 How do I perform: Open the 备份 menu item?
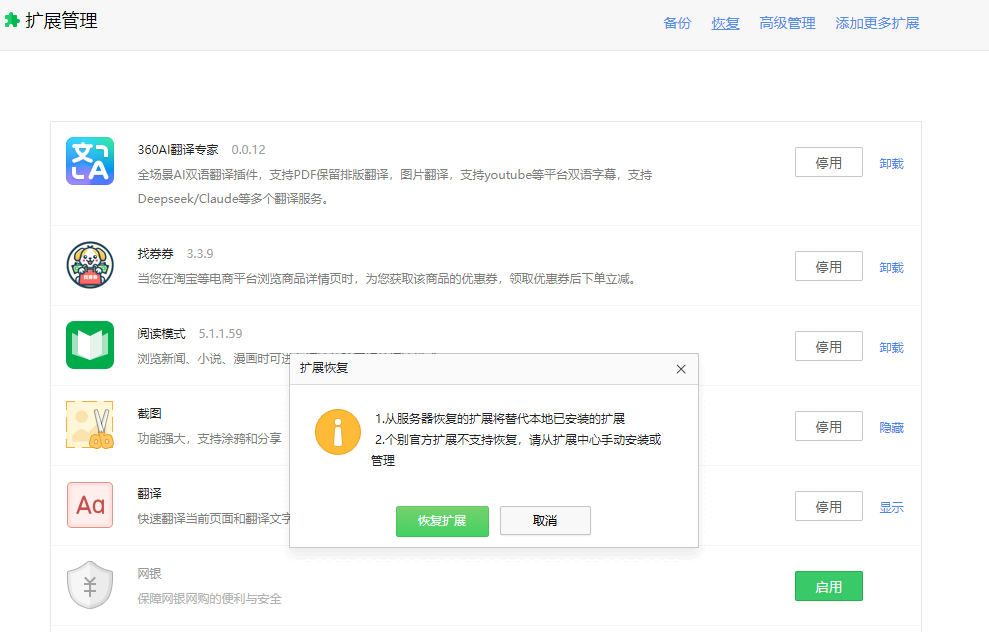(x=677, y=22)
